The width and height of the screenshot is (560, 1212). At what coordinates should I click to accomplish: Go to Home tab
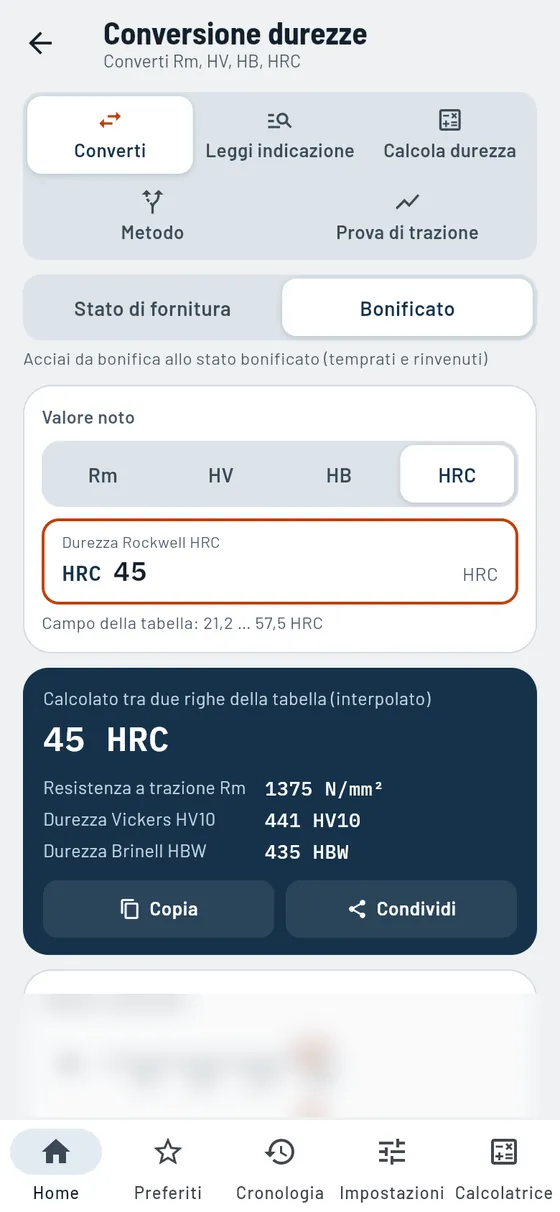pos(56,1166)
